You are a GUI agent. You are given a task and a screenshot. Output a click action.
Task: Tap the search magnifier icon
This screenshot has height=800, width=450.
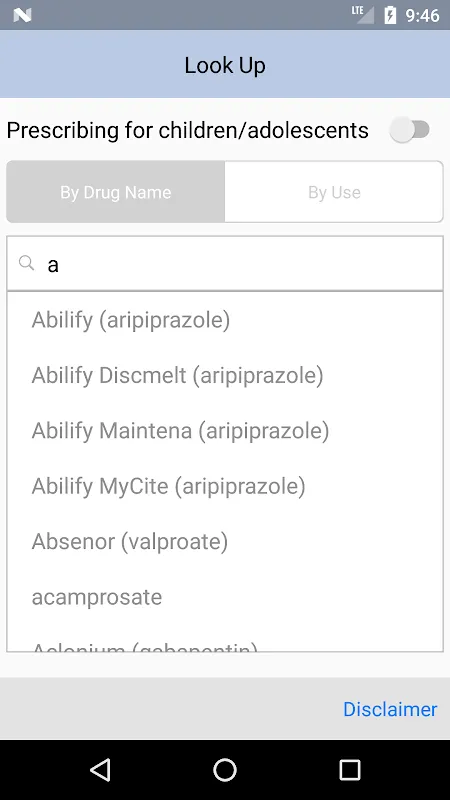click(26, 263)
